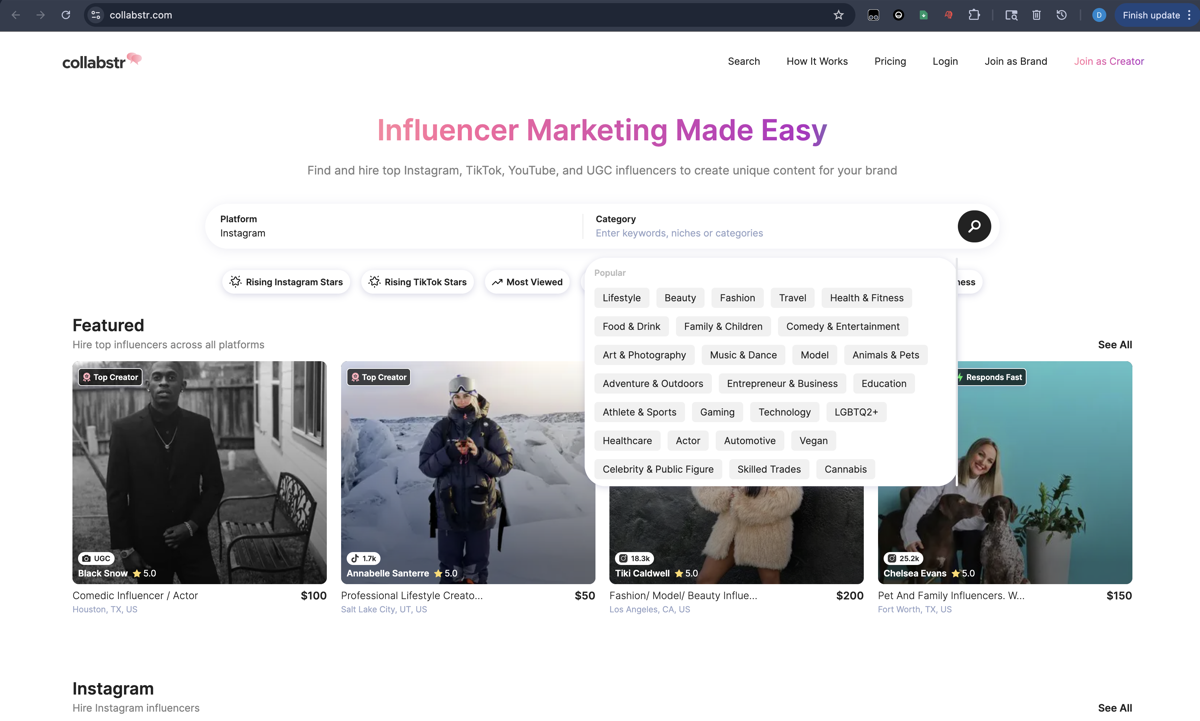The width and height of the screenshot is (1200, 721).
Task: Click the UGC badge on Black Snow's photo
Action: point(96,558)
